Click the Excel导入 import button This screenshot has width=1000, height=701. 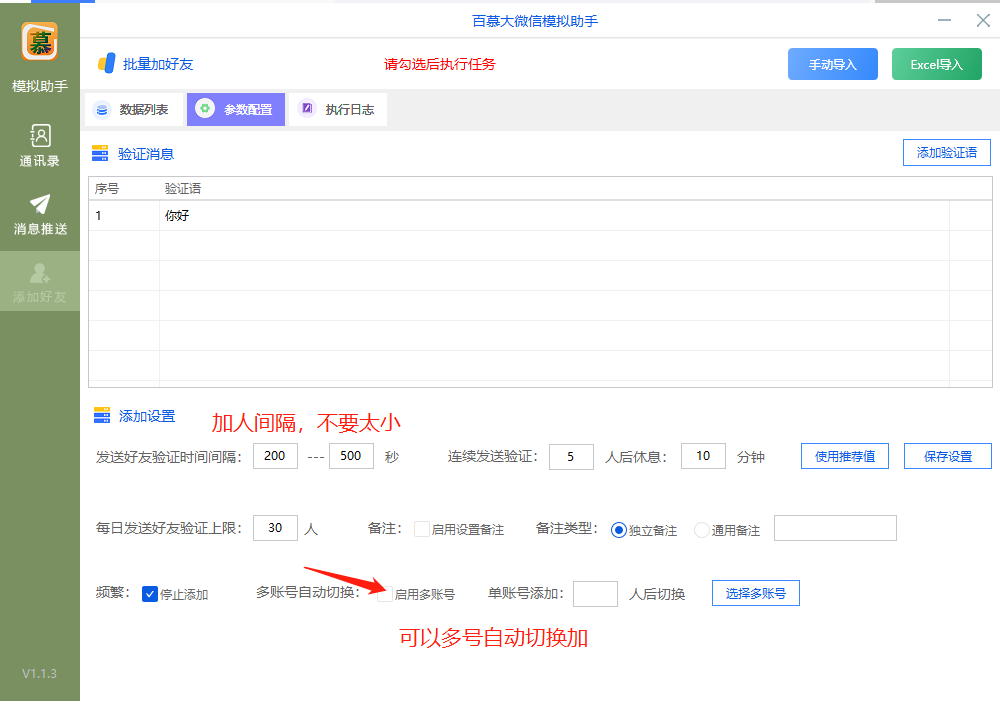point(936,63)
